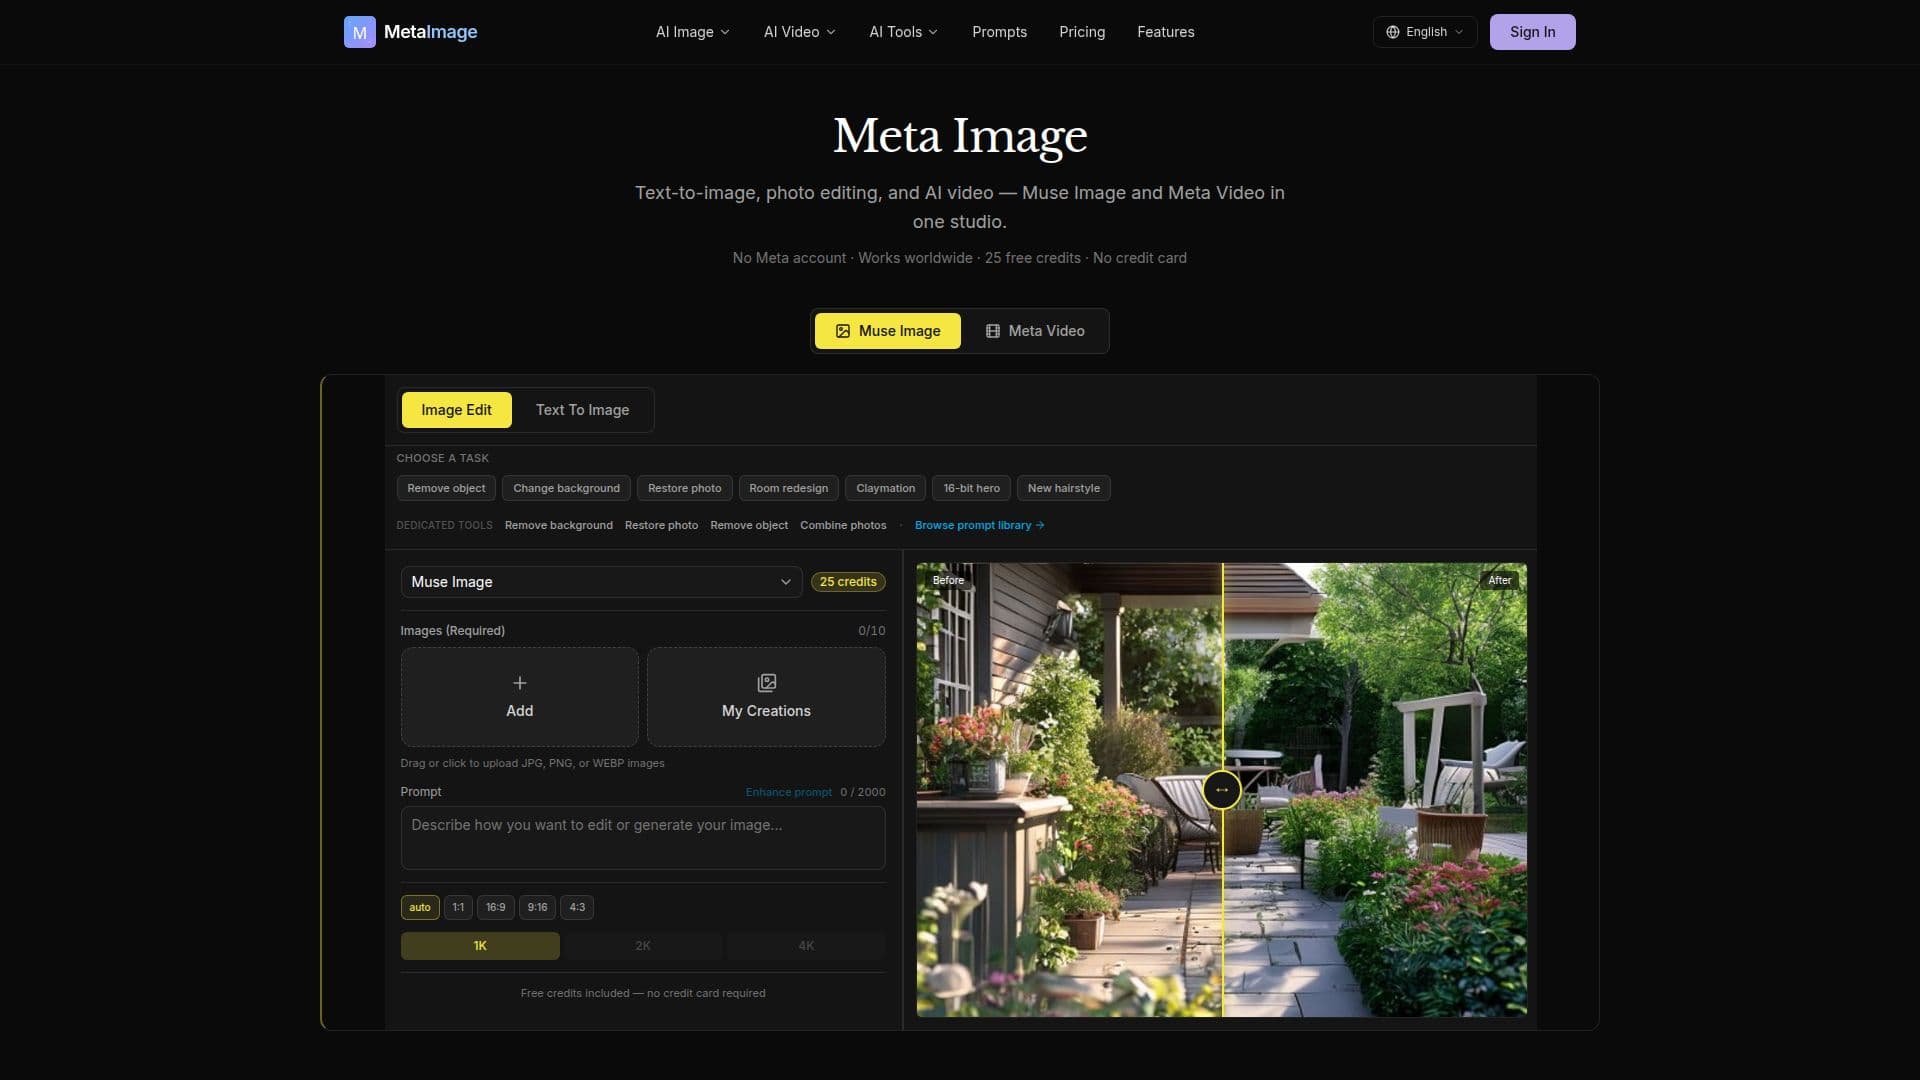1920x1080 pixels.
Task: Select the 9:16 aspect ratio
Action: (x=538, y=908)
